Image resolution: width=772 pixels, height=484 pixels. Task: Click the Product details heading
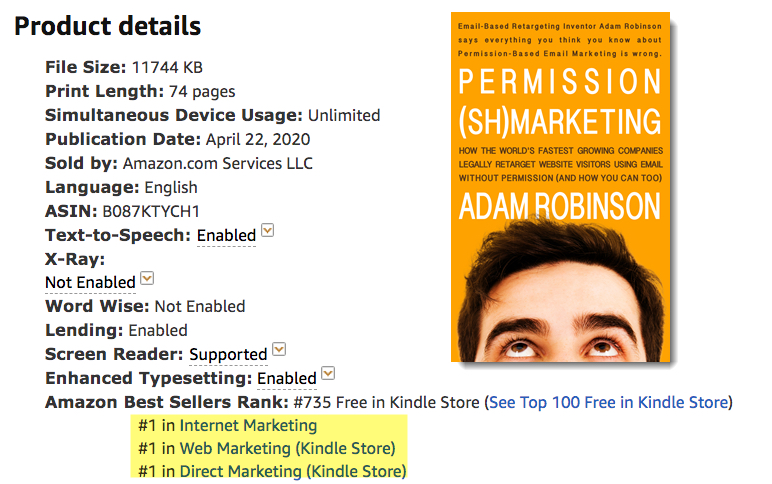pos(108,26)
